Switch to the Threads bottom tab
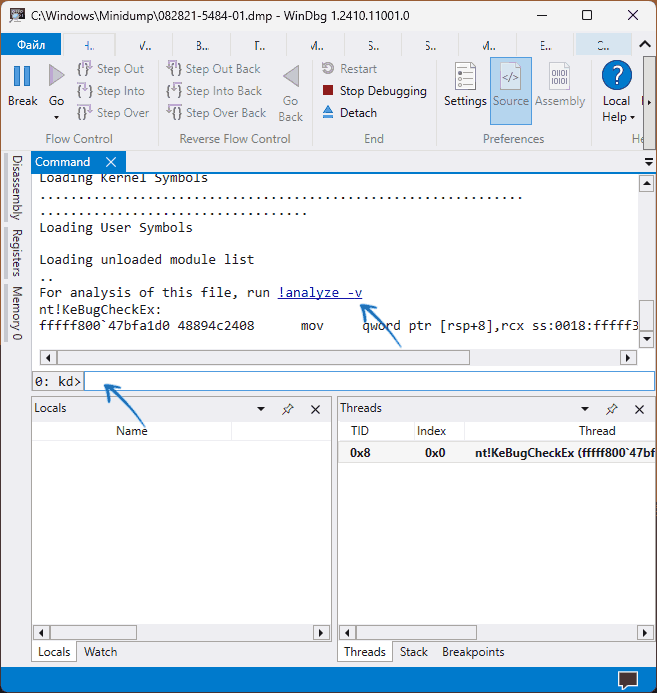The height and width of the screenshot is (693, 657). (365, 652)
